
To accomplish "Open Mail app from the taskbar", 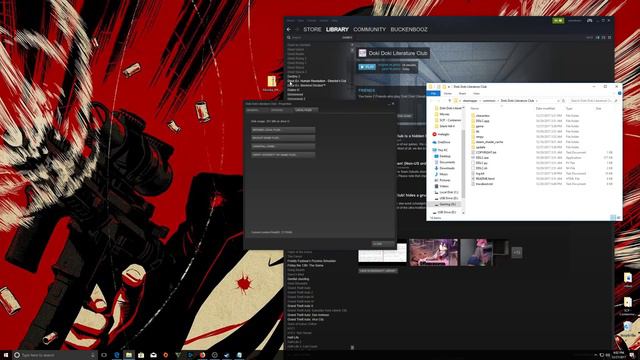I will point(153,355).
